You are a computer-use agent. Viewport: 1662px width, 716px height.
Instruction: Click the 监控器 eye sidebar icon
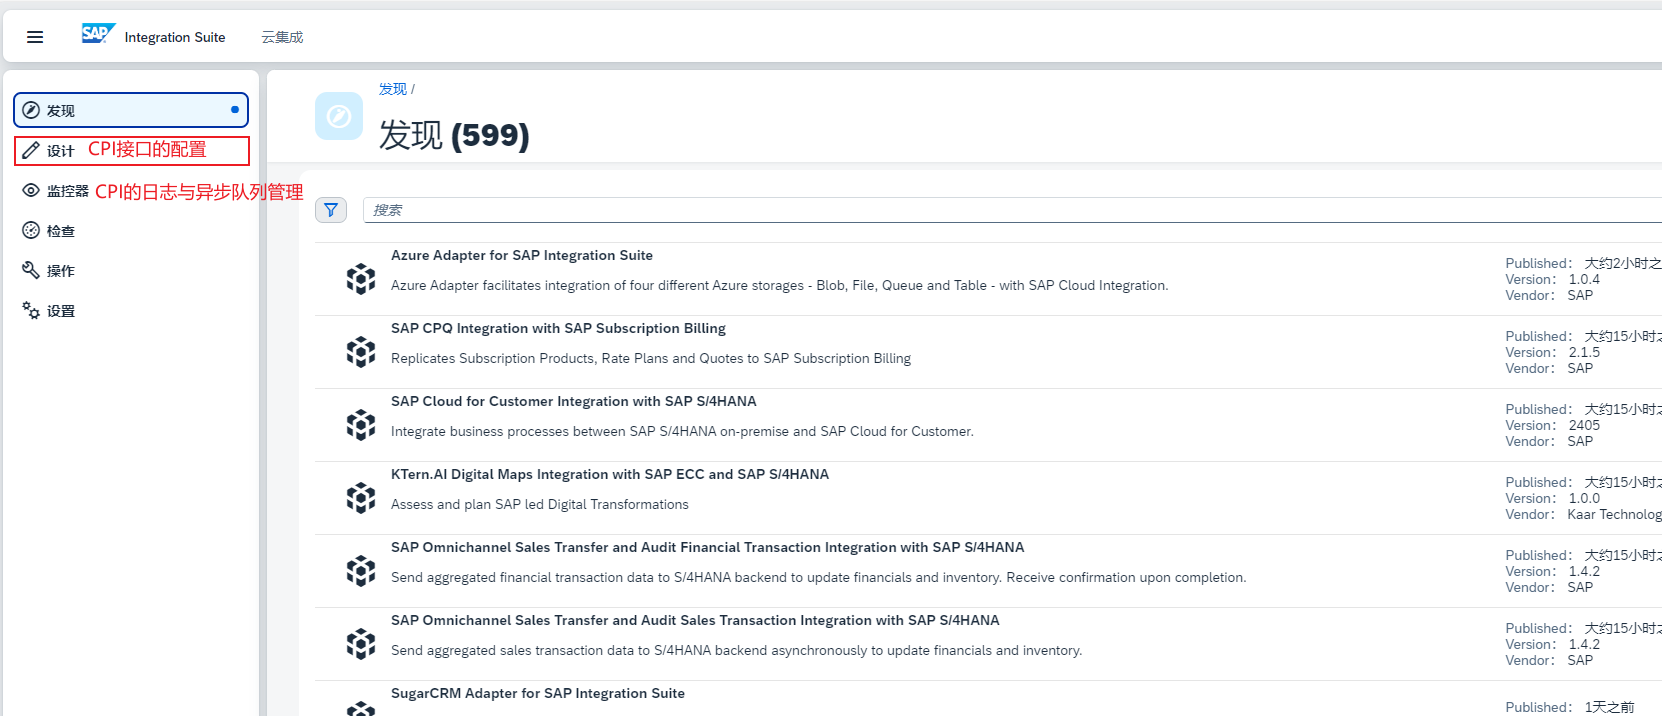[x=31, y=190]
